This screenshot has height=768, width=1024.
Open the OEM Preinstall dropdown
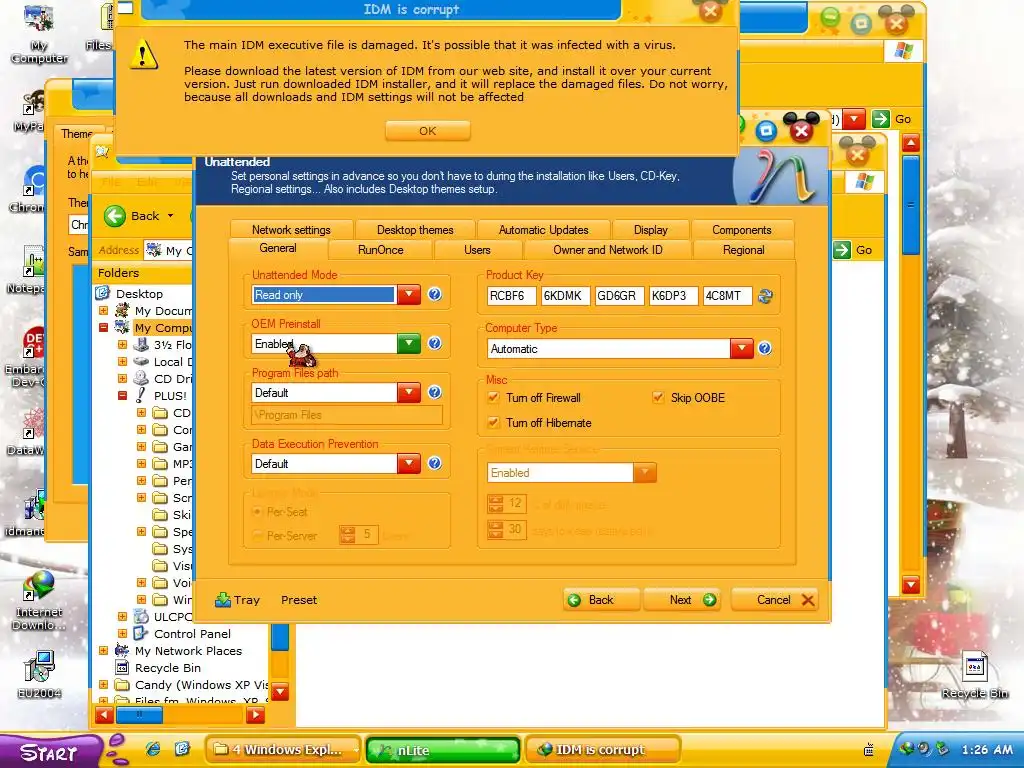409,344
